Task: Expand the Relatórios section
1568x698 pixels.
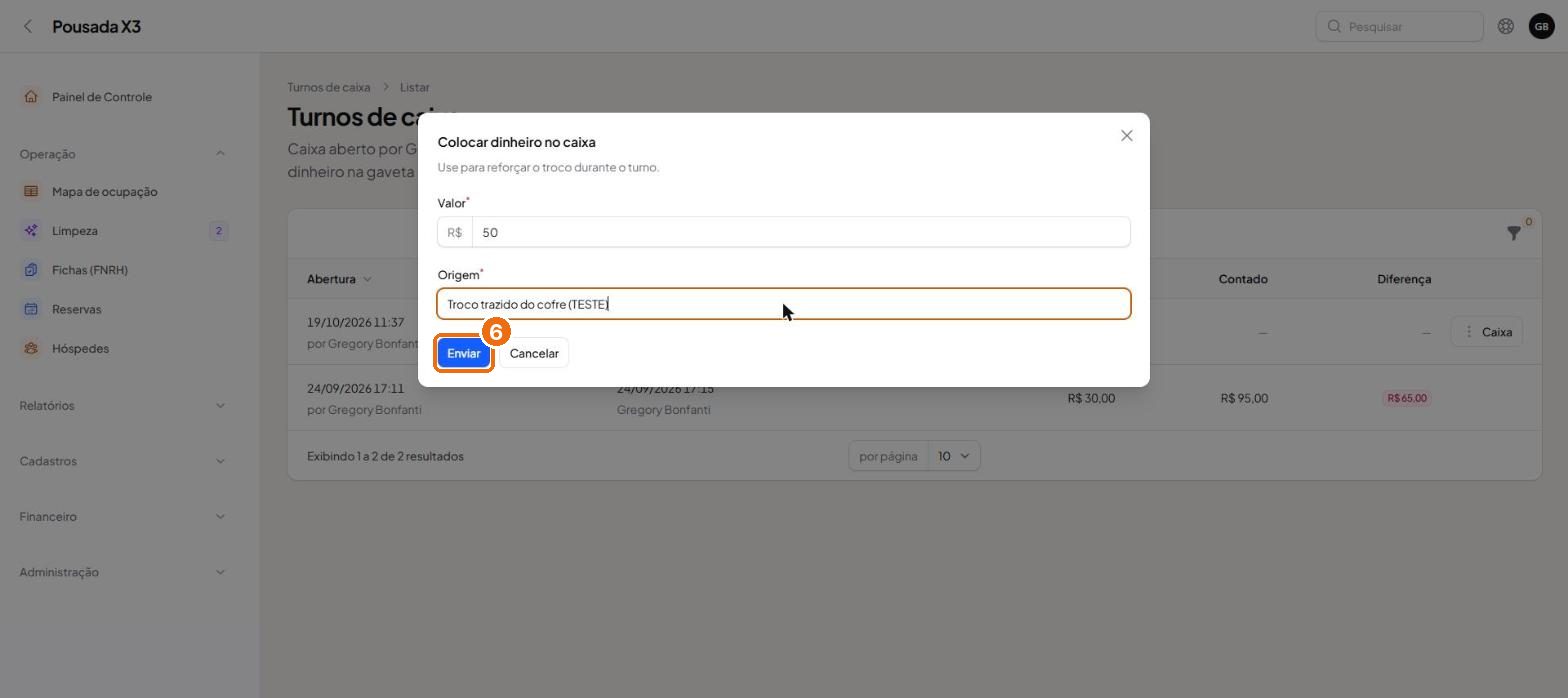Action: click(220, 405)
